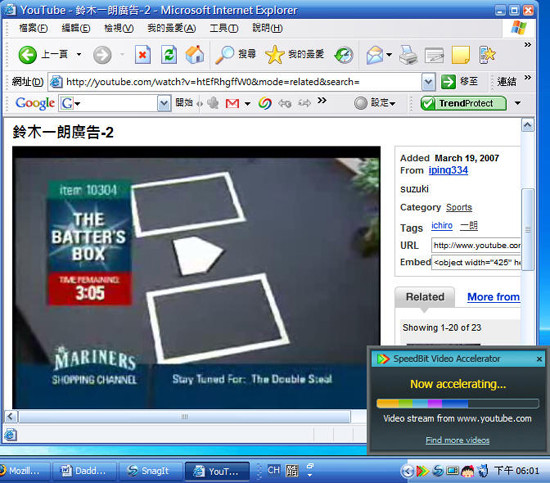Click the yellow note Discuss icon
This screenshot has width=550, height=483.
[461, 55]
